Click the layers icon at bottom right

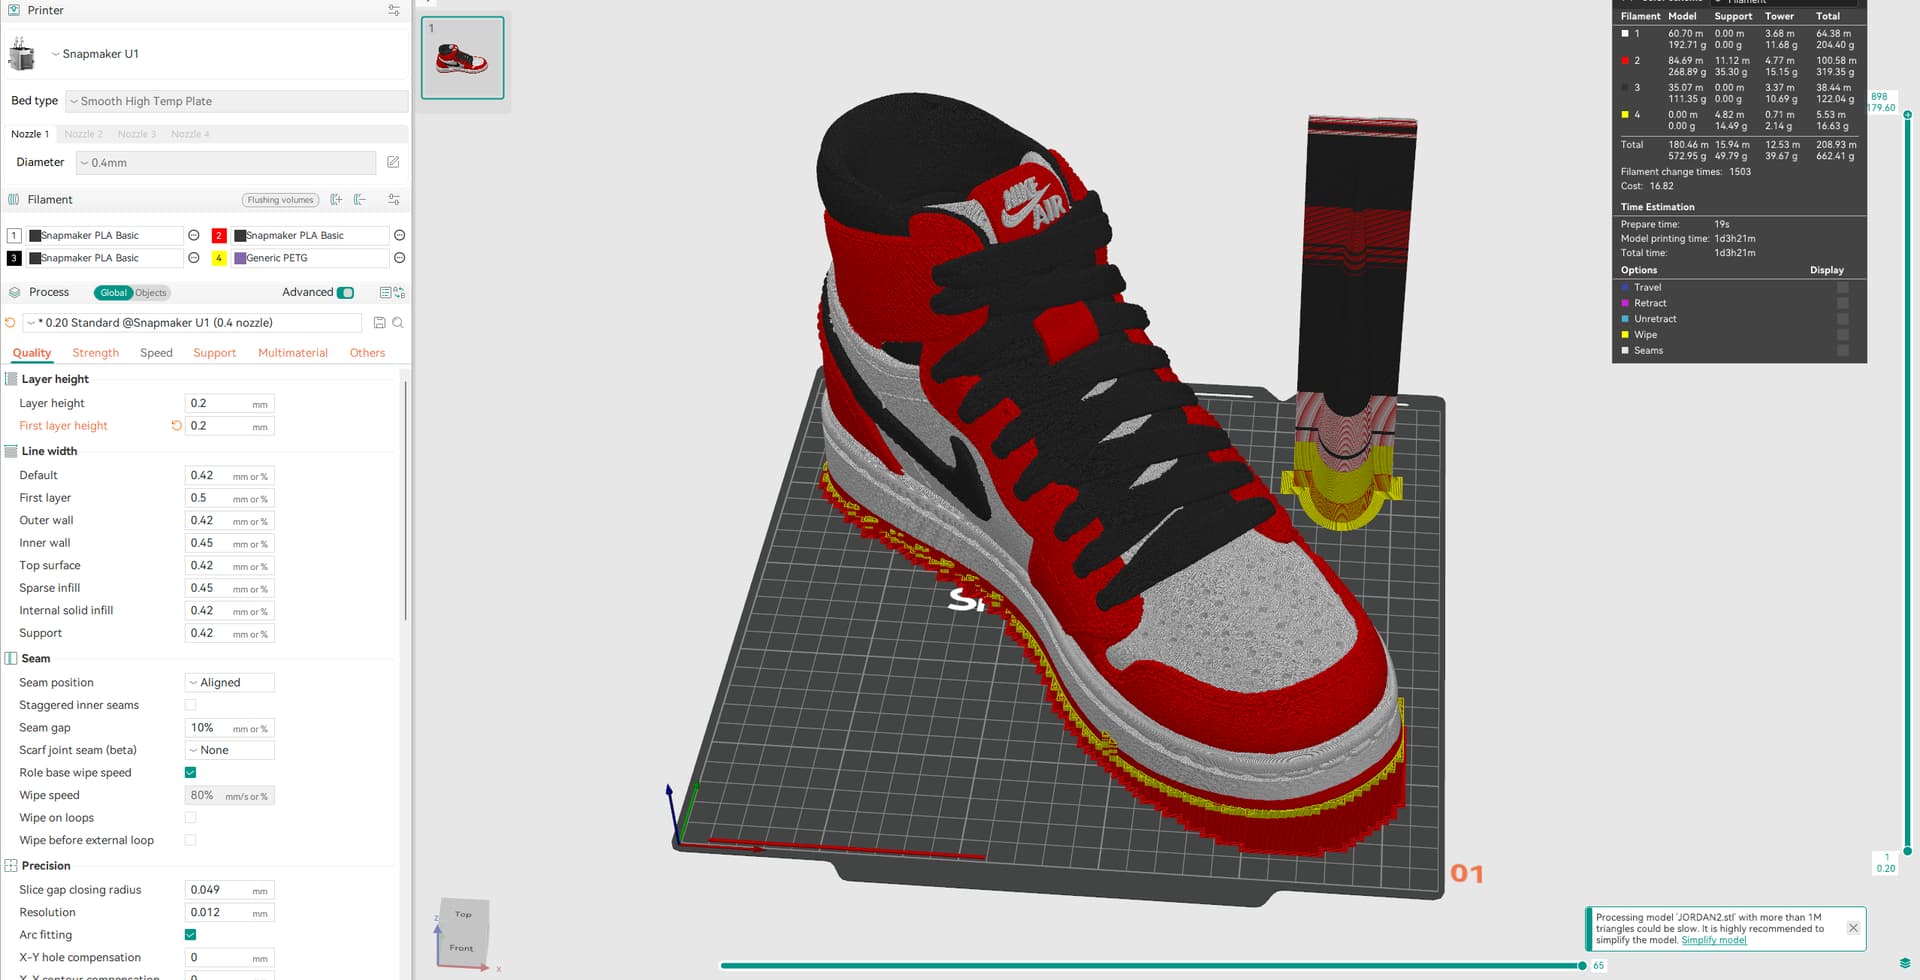click(1905, 964)
